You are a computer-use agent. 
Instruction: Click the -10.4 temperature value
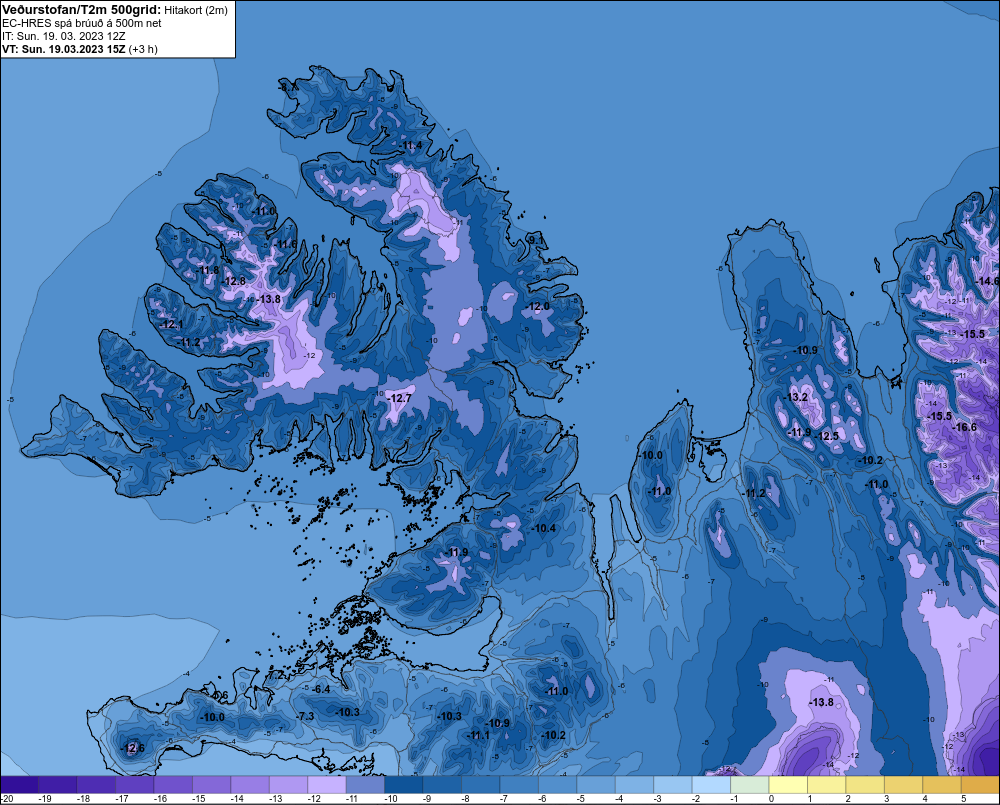pyautogui.click(x=544, y=528)
